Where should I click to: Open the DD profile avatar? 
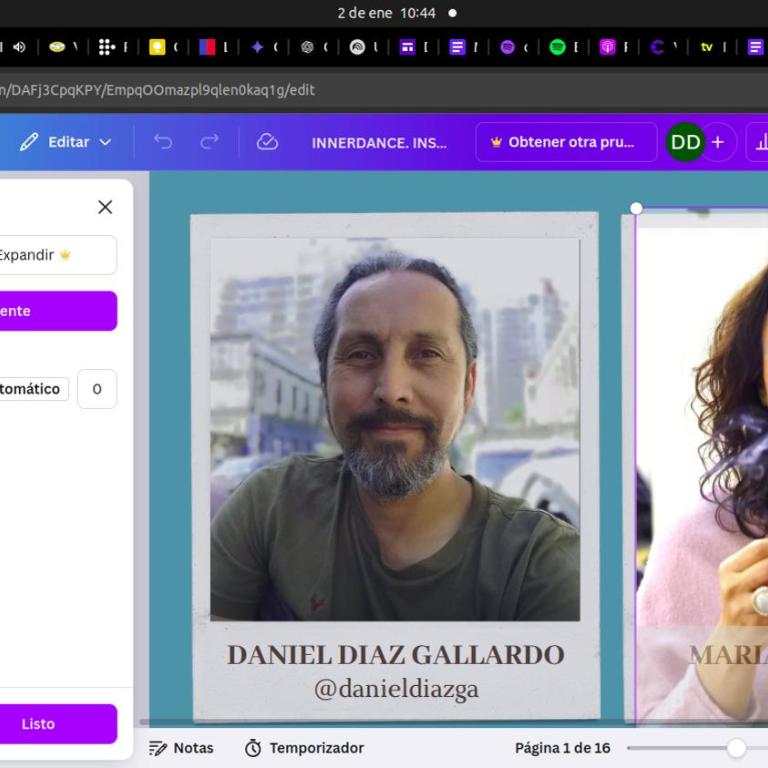tap(685, 142)
